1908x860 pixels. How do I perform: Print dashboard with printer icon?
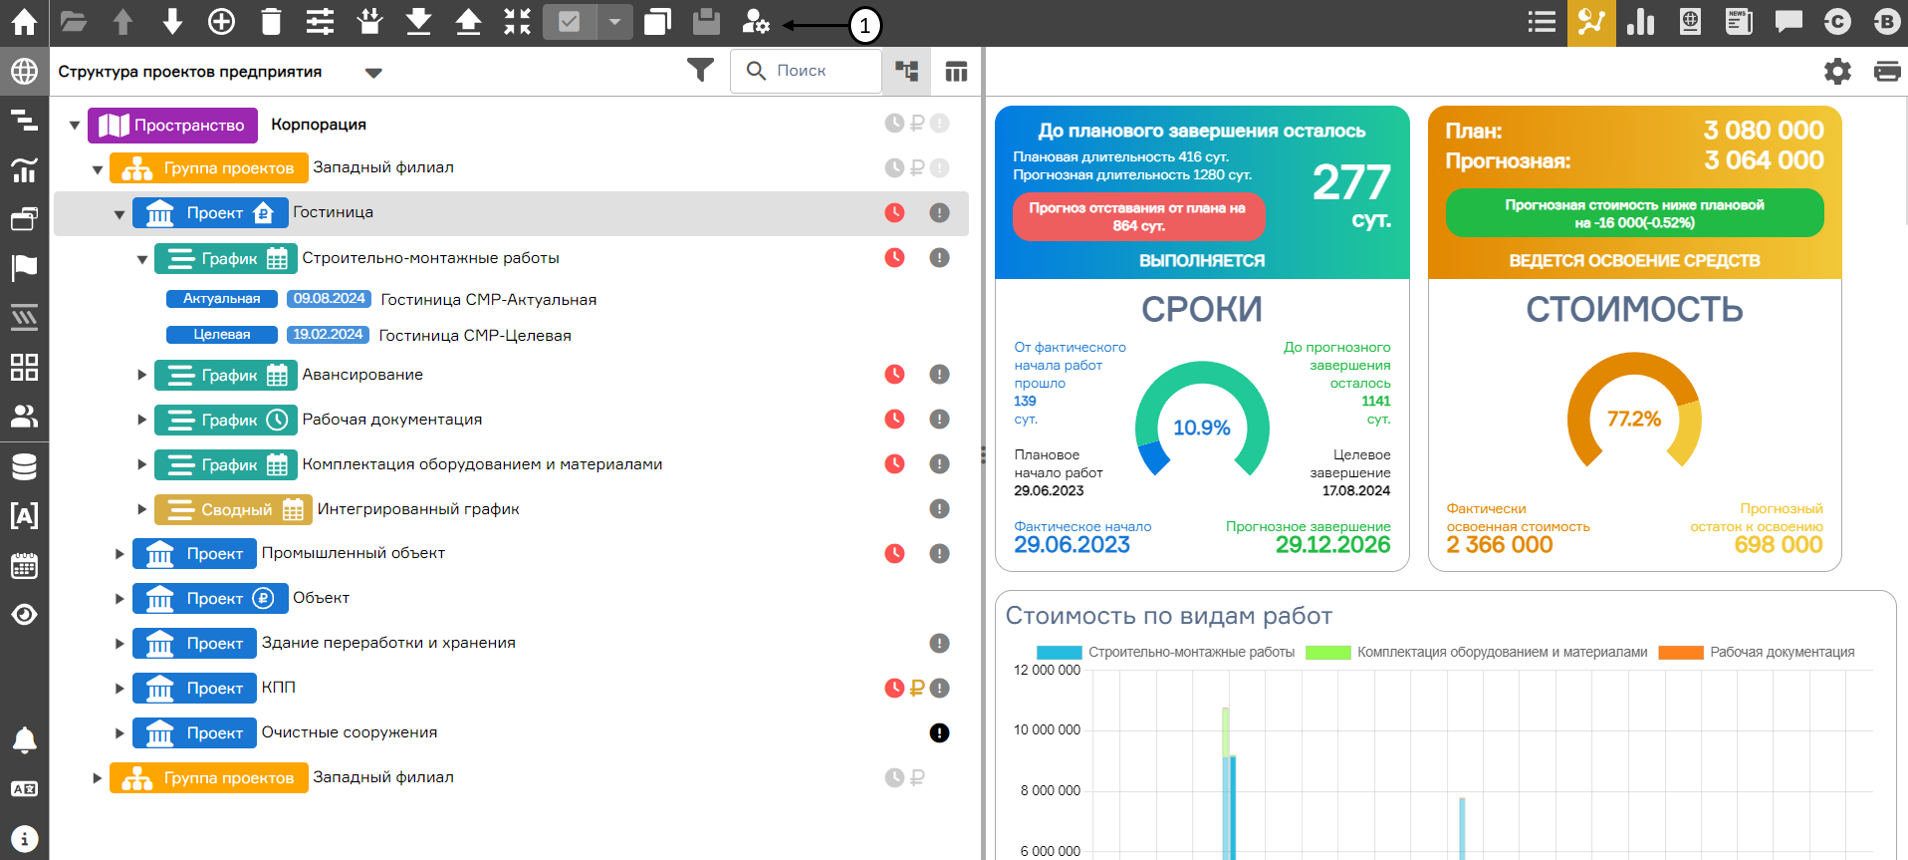(x=1887, y=71)
